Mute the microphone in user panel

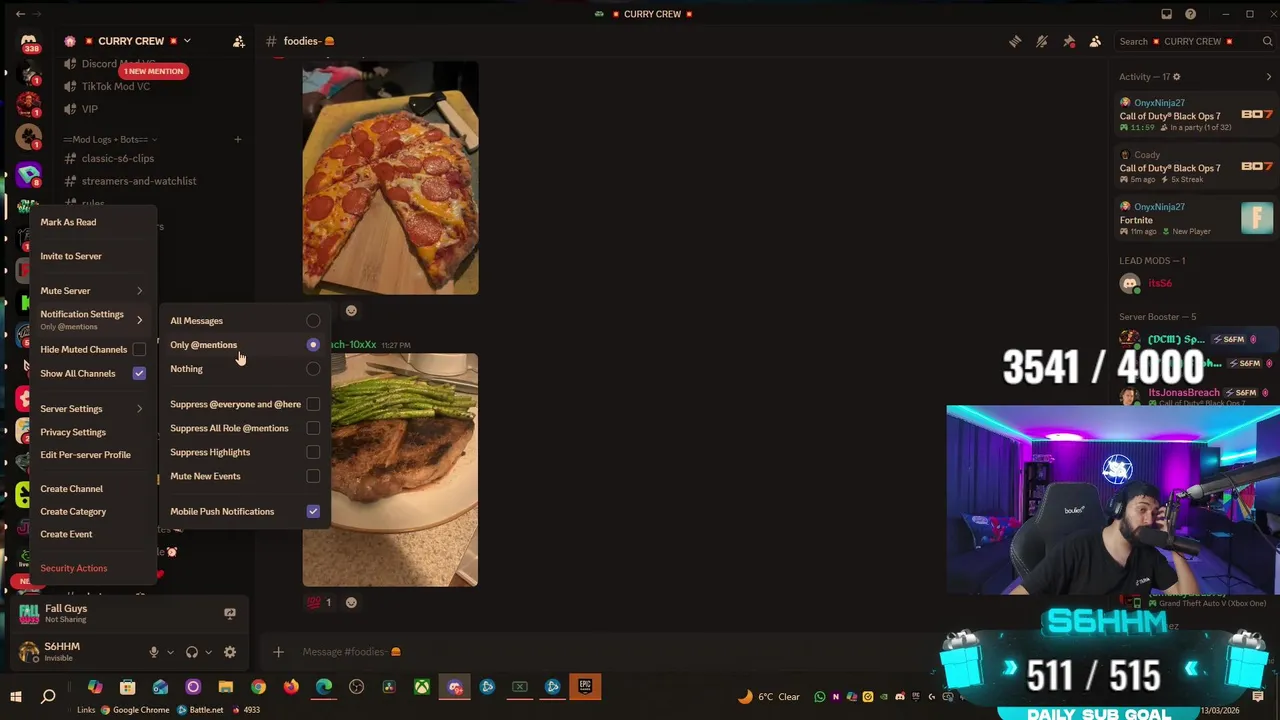pos(154,652)
